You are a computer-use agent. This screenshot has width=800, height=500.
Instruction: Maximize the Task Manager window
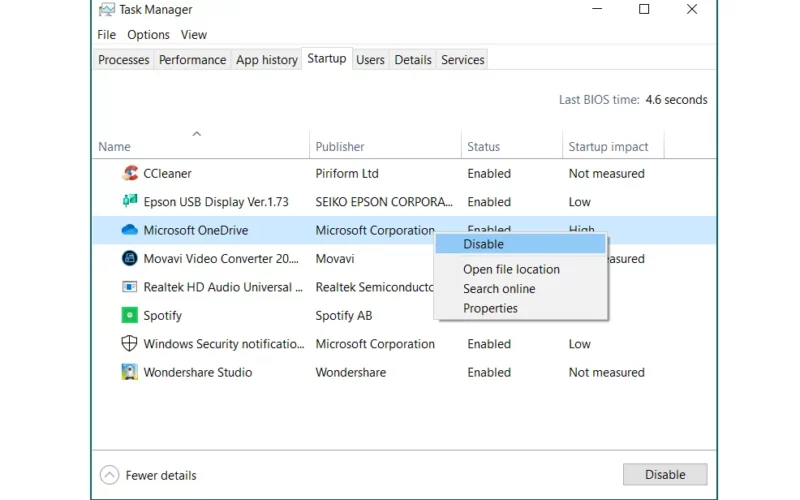point(644,9)
